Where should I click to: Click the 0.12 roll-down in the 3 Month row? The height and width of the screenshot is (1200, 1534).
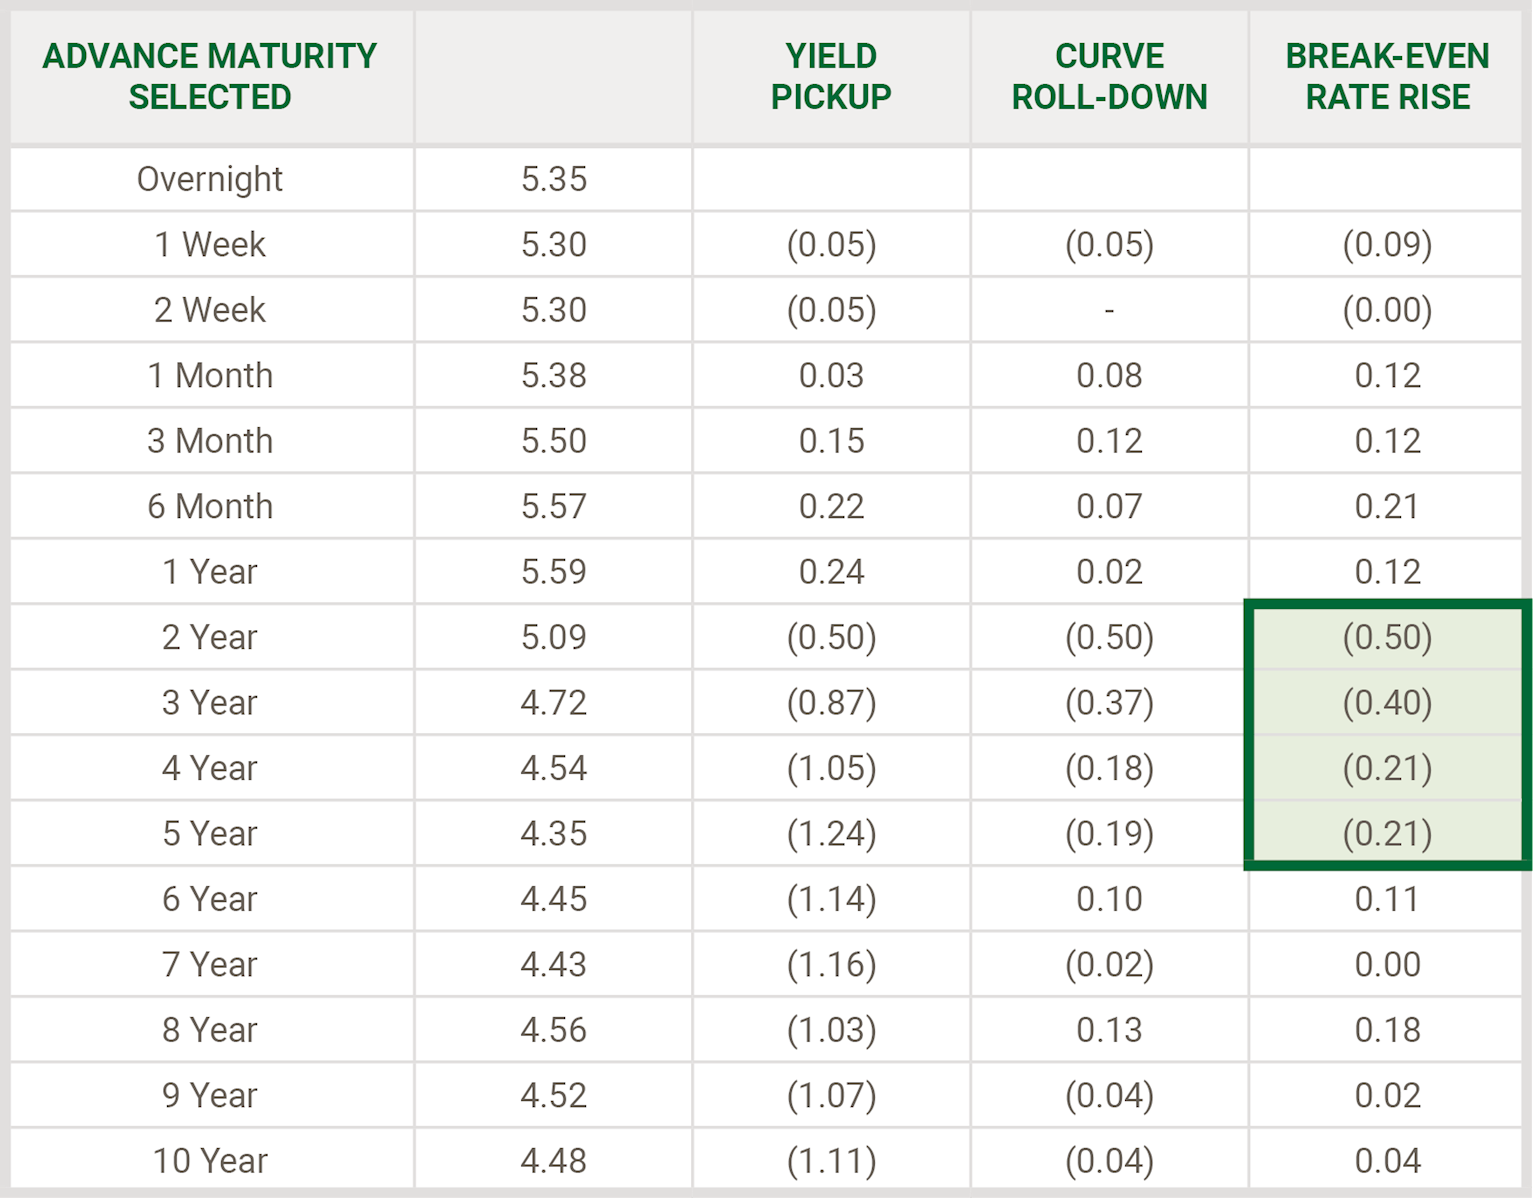(1109, 441)
